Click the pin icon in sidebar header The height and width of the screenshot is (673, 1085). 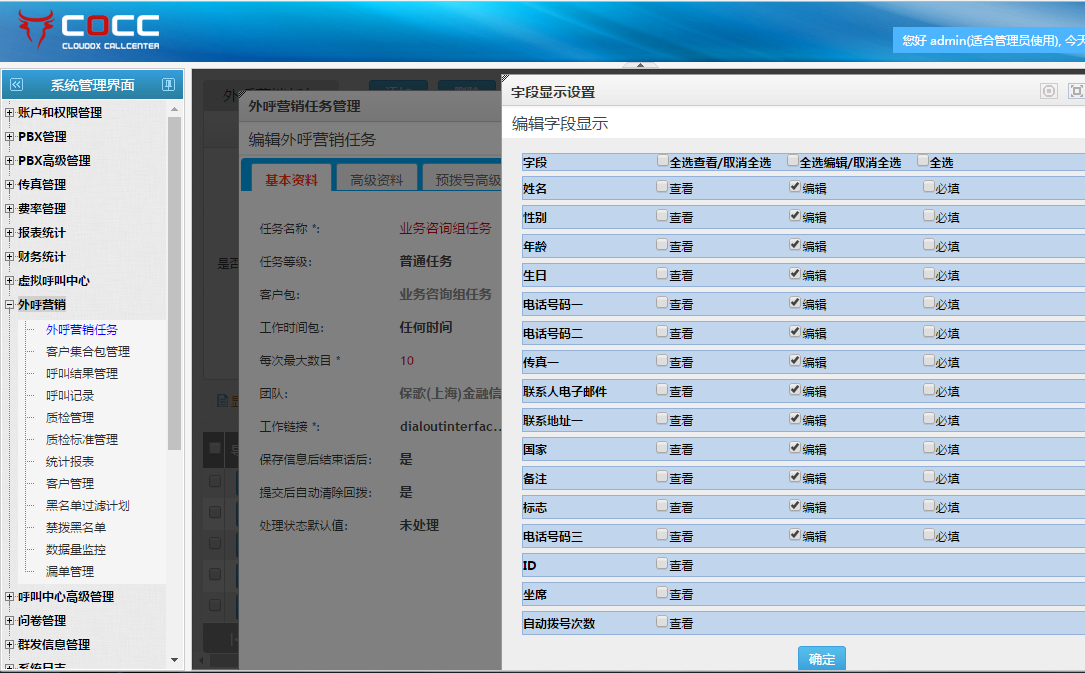pos(169,85)
